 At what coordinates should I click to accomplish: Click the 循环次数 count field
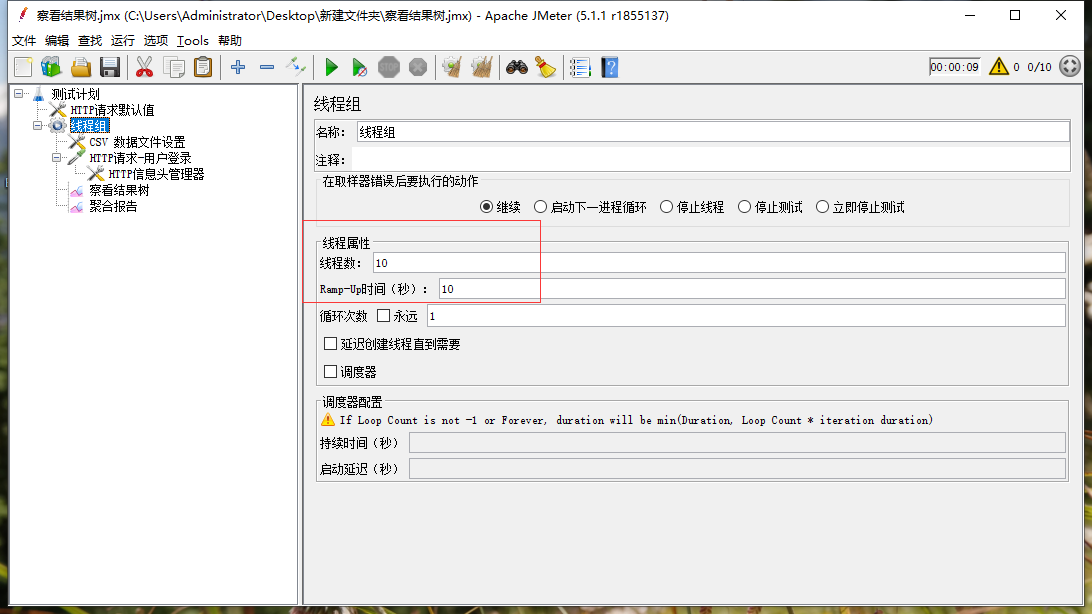point(746,316)
